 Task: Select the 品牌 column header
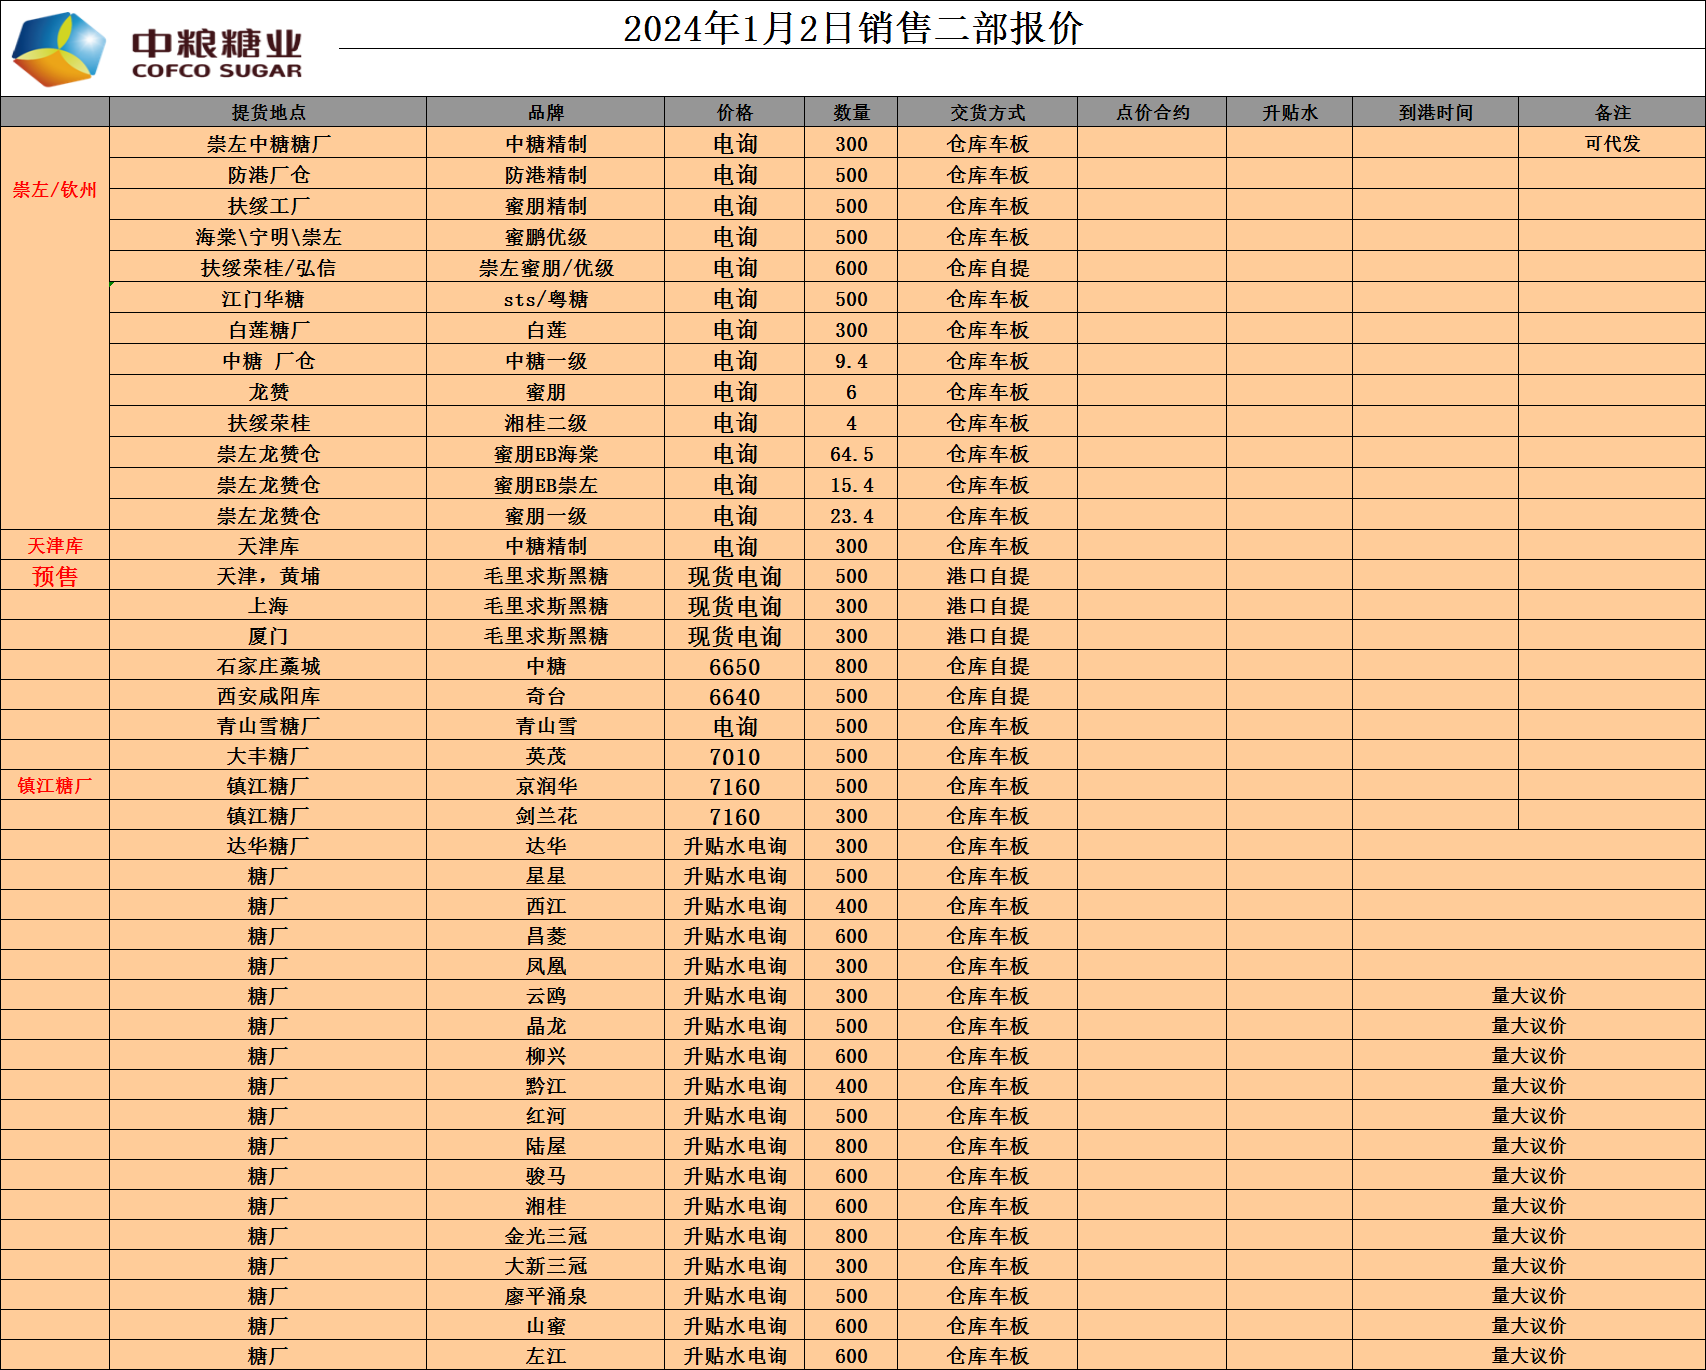tap(545, 113)
